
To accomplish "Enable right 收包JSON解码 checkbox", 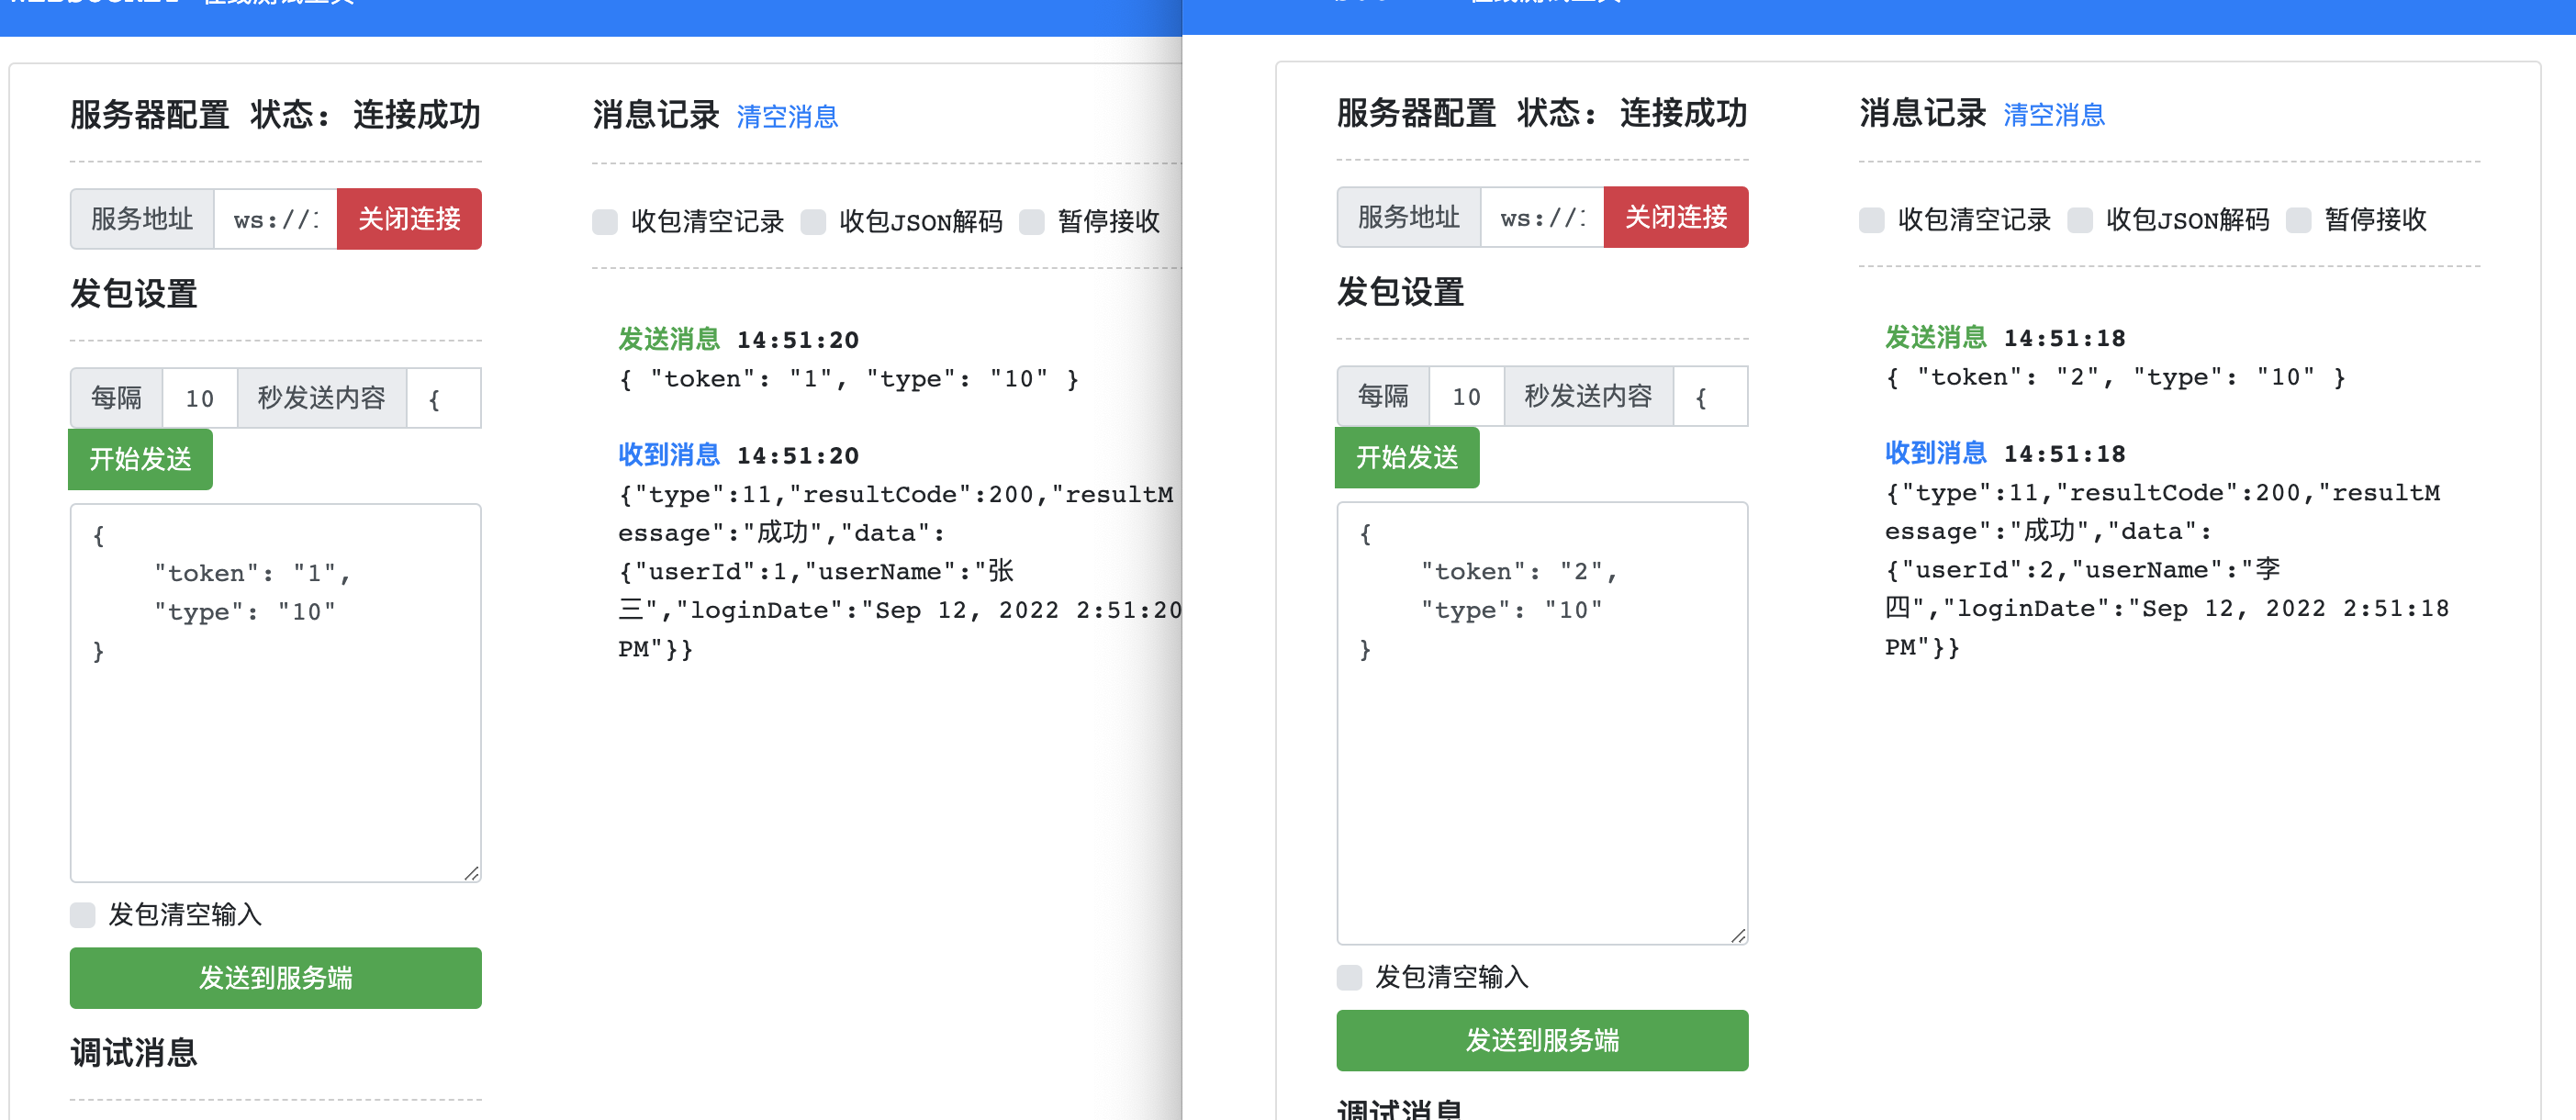I will pyautogui.click(x=2081, y=220).
